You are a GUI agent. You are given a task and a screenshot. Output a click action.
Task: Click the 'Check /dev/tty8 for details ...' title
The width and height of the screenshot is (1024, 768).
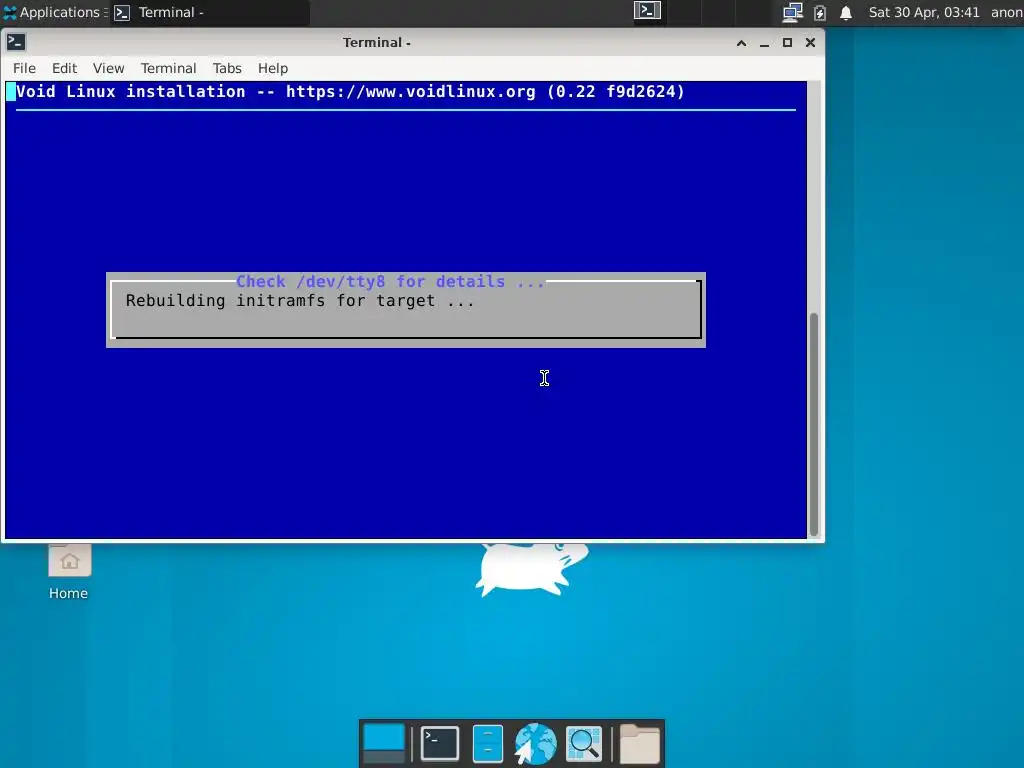click(390, 281)
